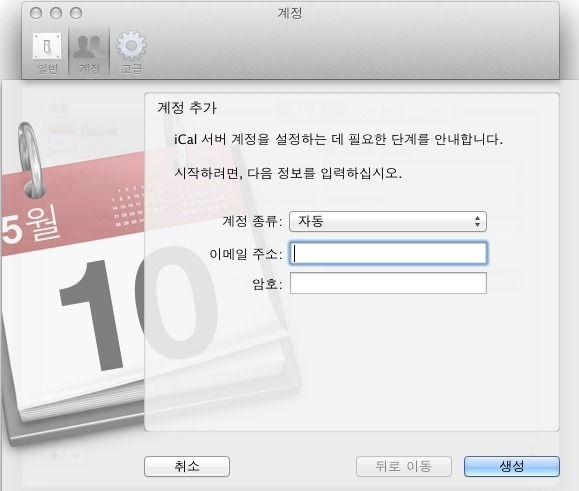579x491 pixels.
Task: Click into the 암호 password field
Action: (388, 283)
